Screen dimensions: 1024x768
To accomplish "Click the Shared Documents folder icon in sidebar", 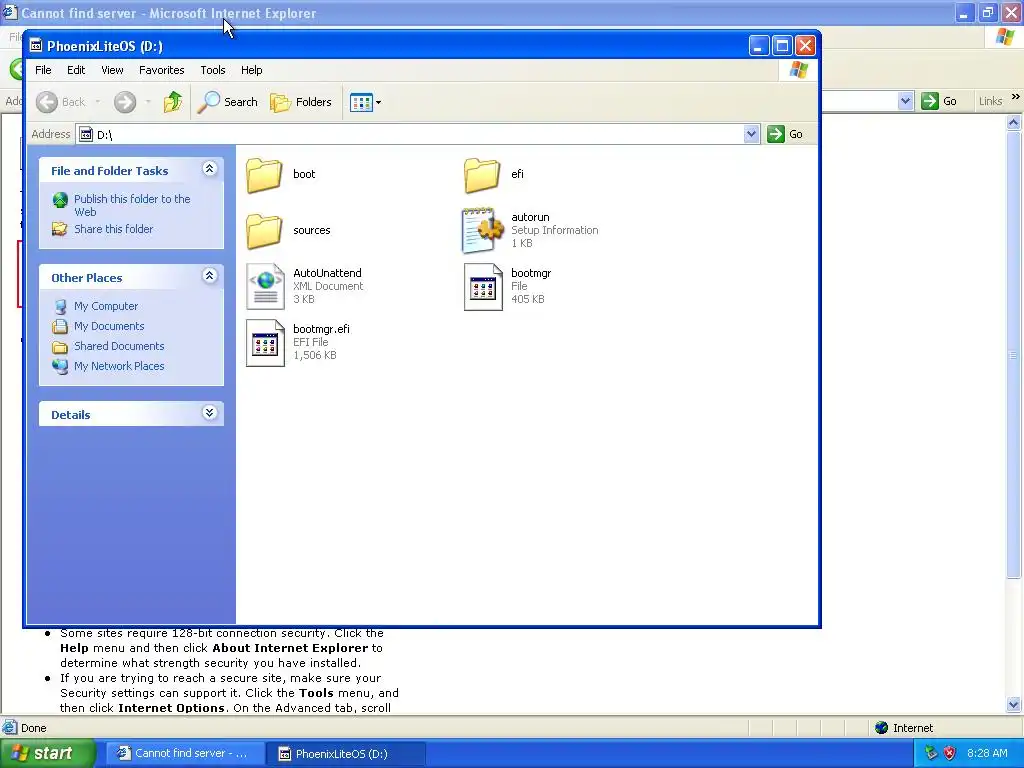I will (x=60, y=347).
